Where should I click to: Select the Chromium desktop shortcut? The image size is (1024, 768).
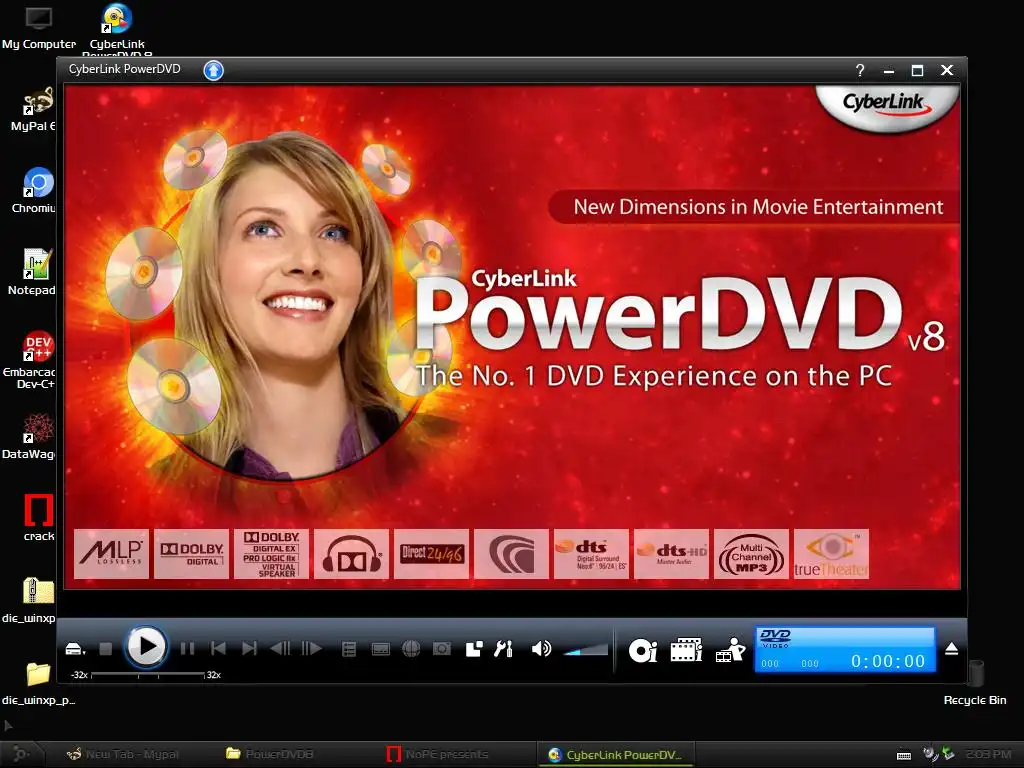click(x=33, y=191)
